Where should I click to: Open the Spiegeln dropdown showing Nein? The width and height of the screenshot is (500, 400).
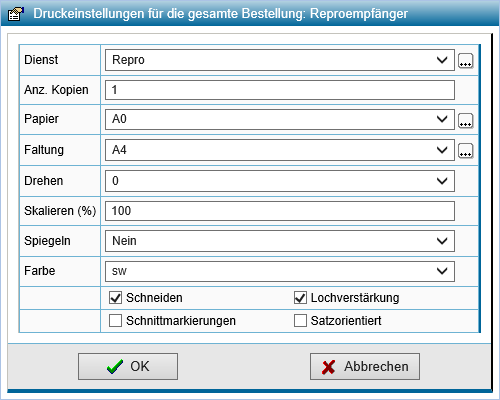click(x=280, y=241)
